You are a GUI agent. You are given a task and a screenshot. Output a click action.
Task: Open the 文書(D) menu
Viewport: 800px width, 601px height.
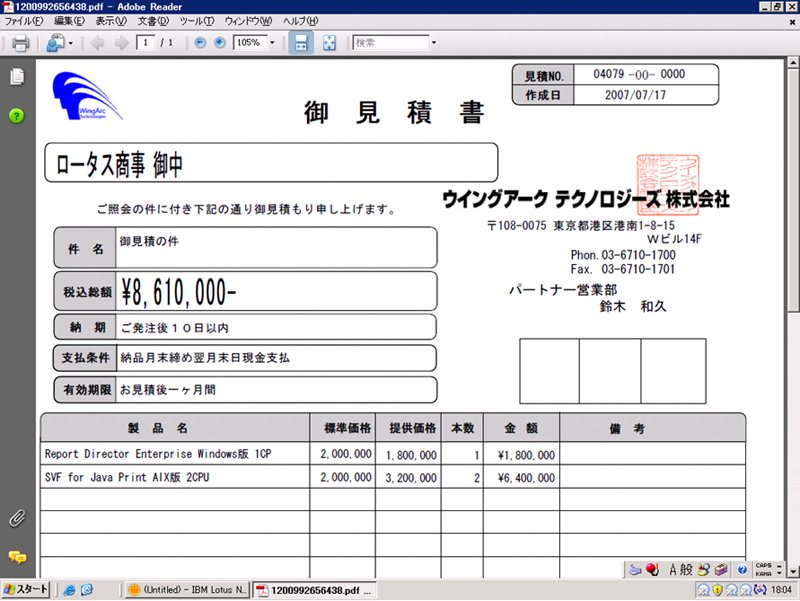tap(153, 21)
